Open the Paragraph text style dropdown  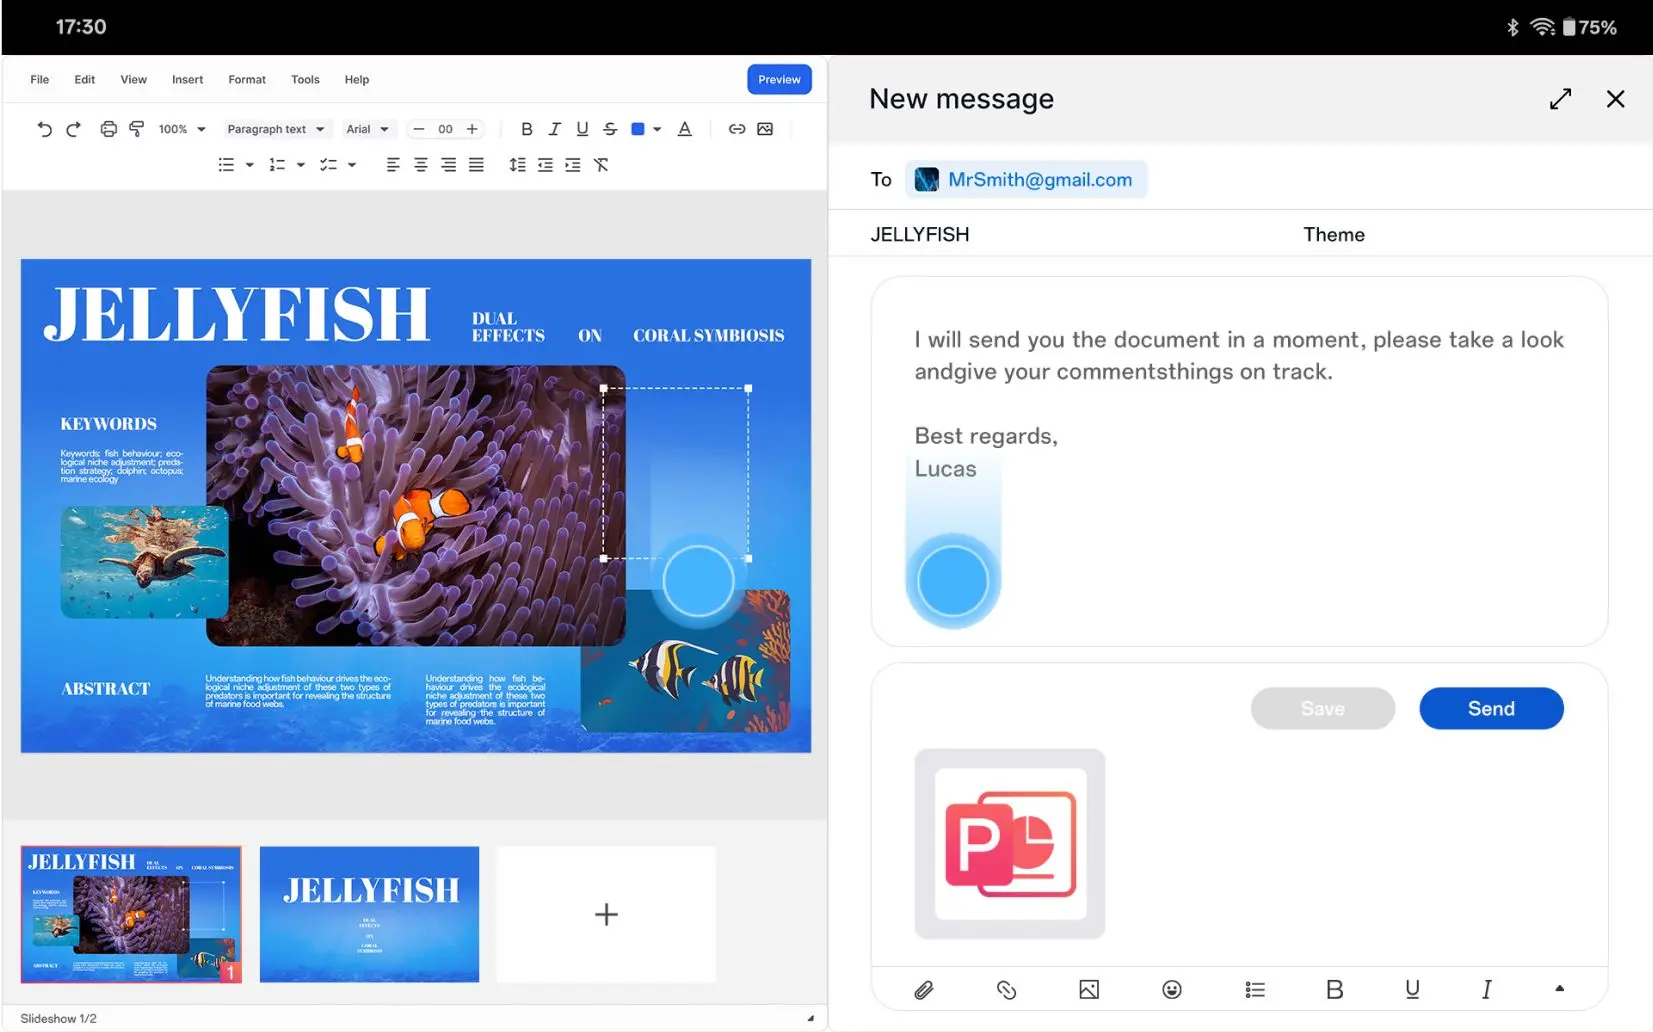[275, 129]
